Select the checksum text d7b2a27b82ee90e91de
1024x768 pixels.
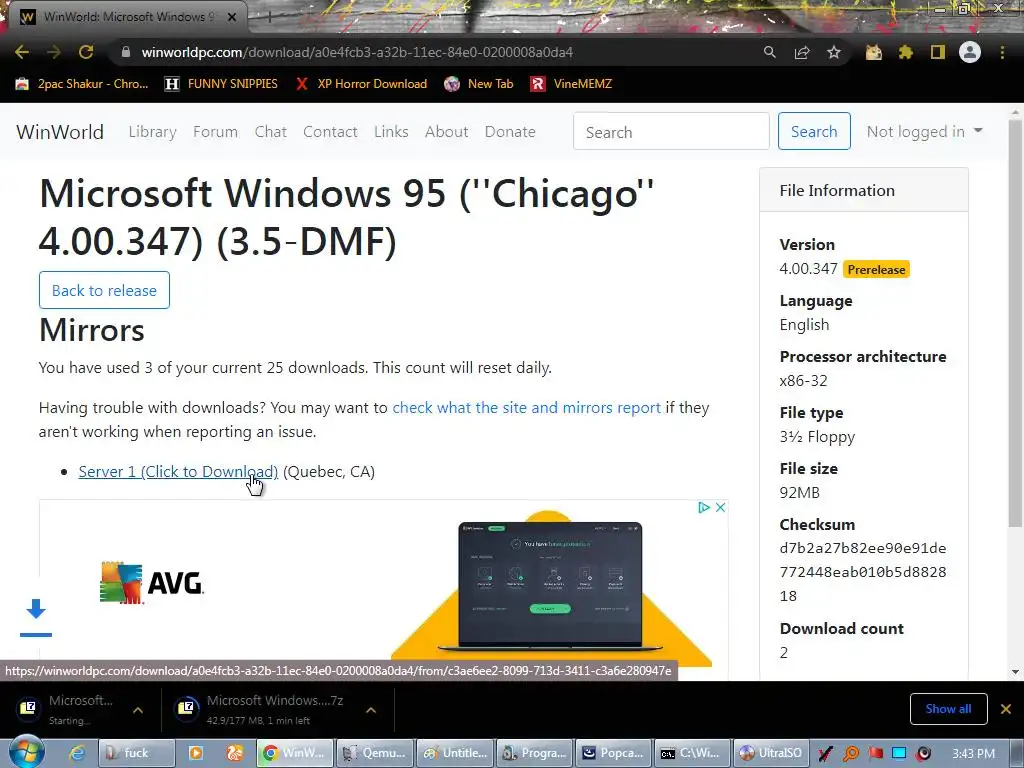[863, 549]
